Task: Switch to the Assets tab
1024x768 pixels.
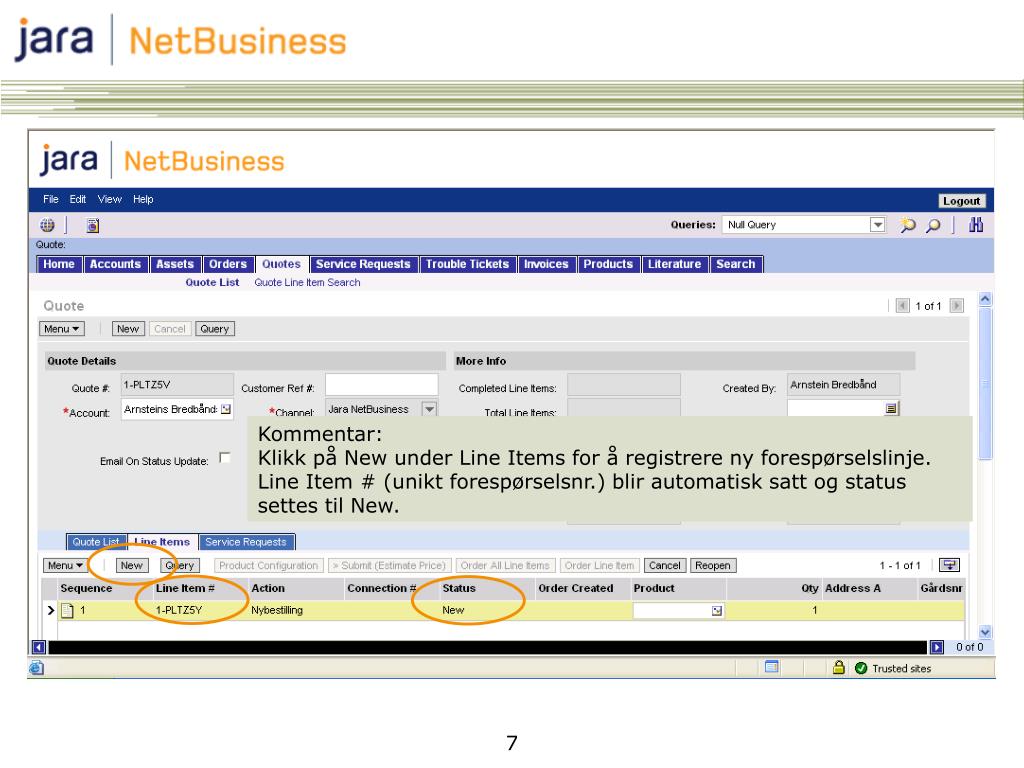Action: coord(174,264)
